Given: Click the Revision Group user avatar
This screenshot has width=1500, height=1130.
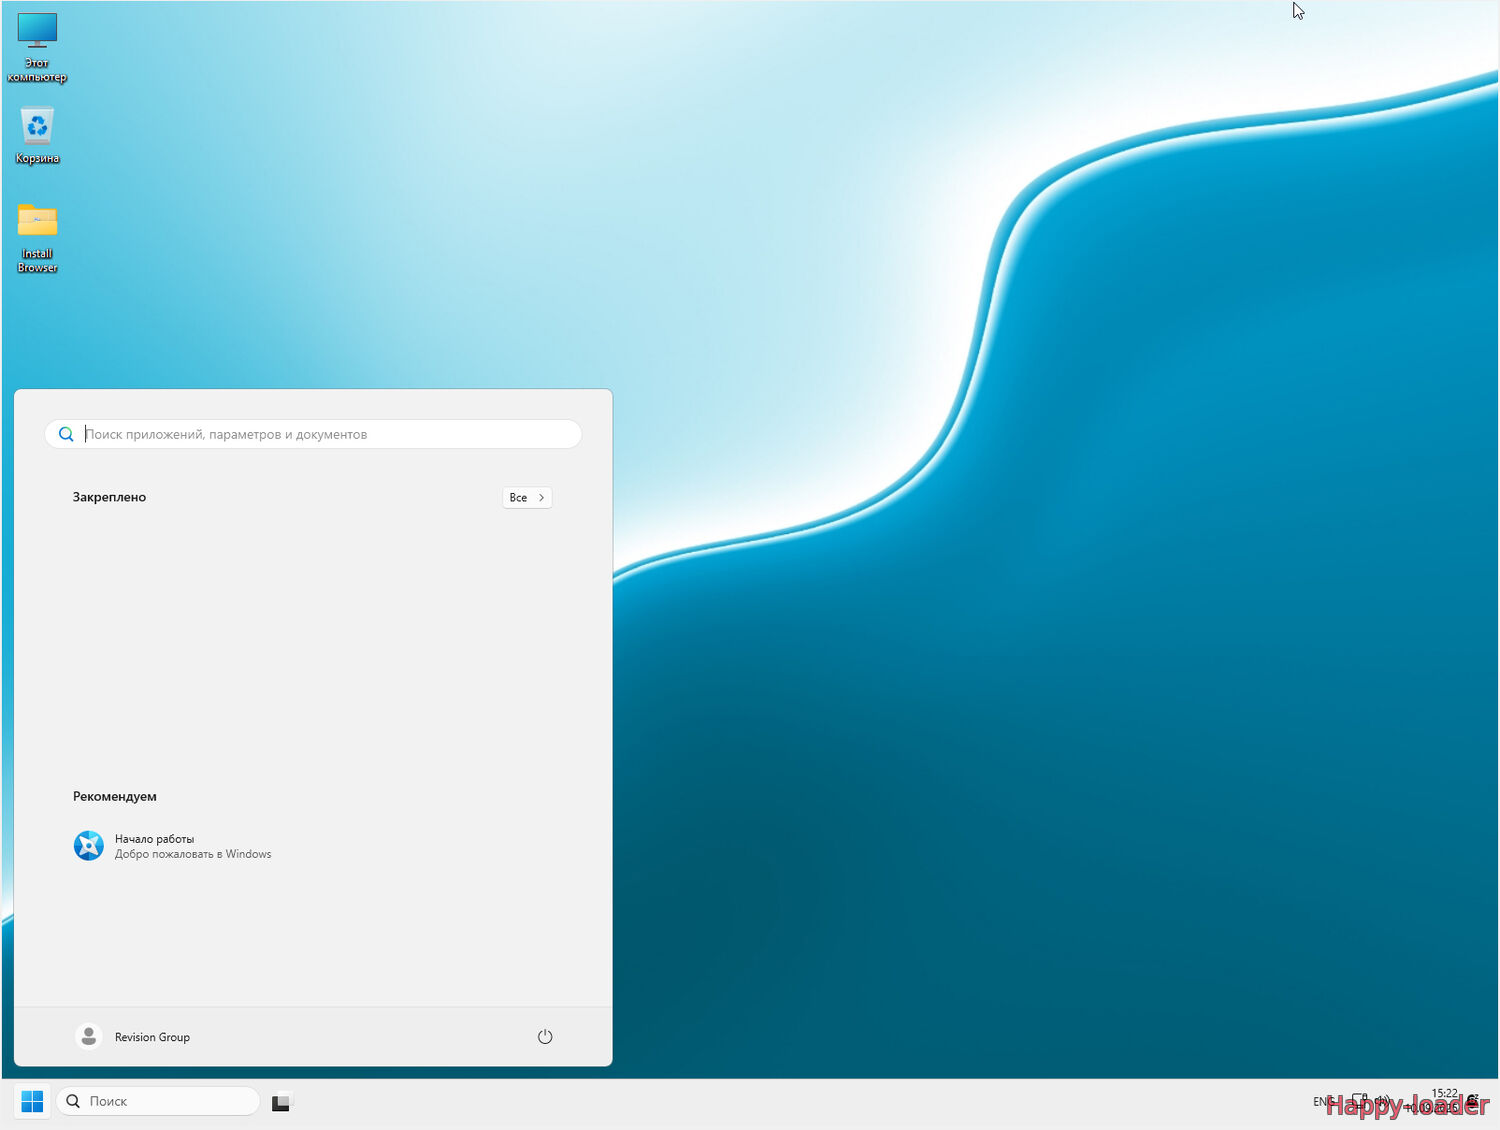Looking at the screenshot, I should [x=89, y=1037].
